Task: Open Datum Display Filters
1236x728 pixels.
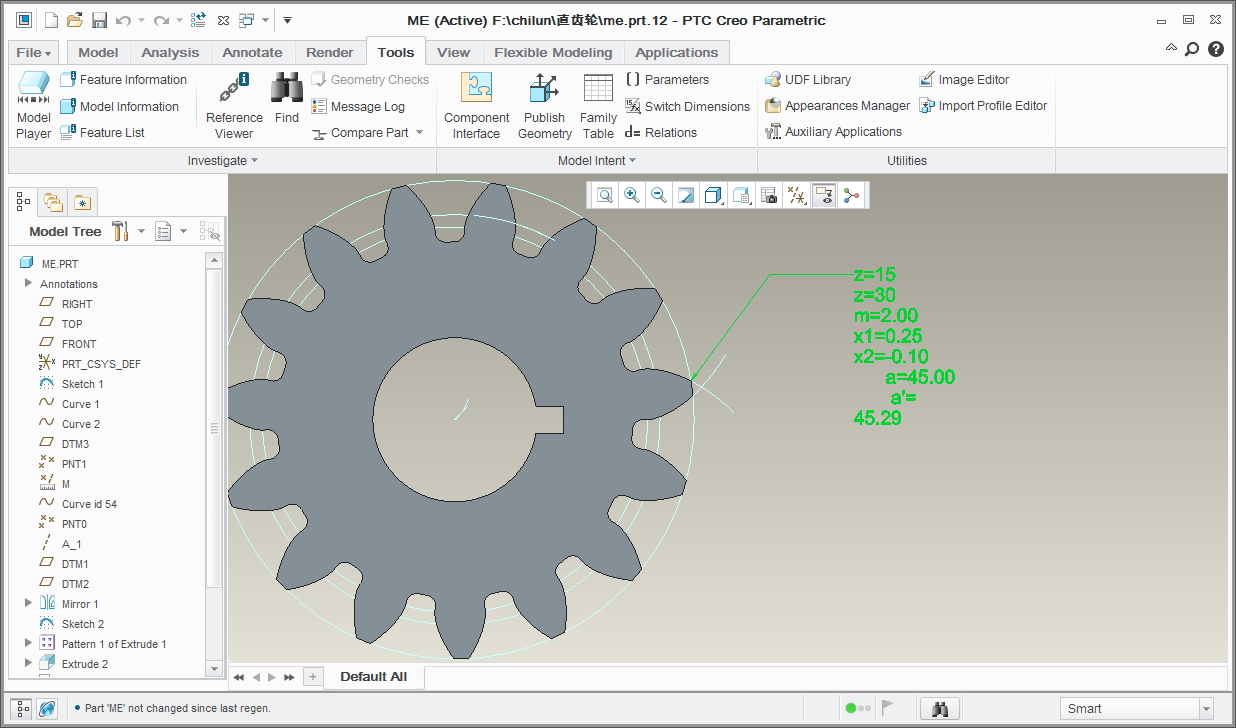Action: [x=796, y=195]
